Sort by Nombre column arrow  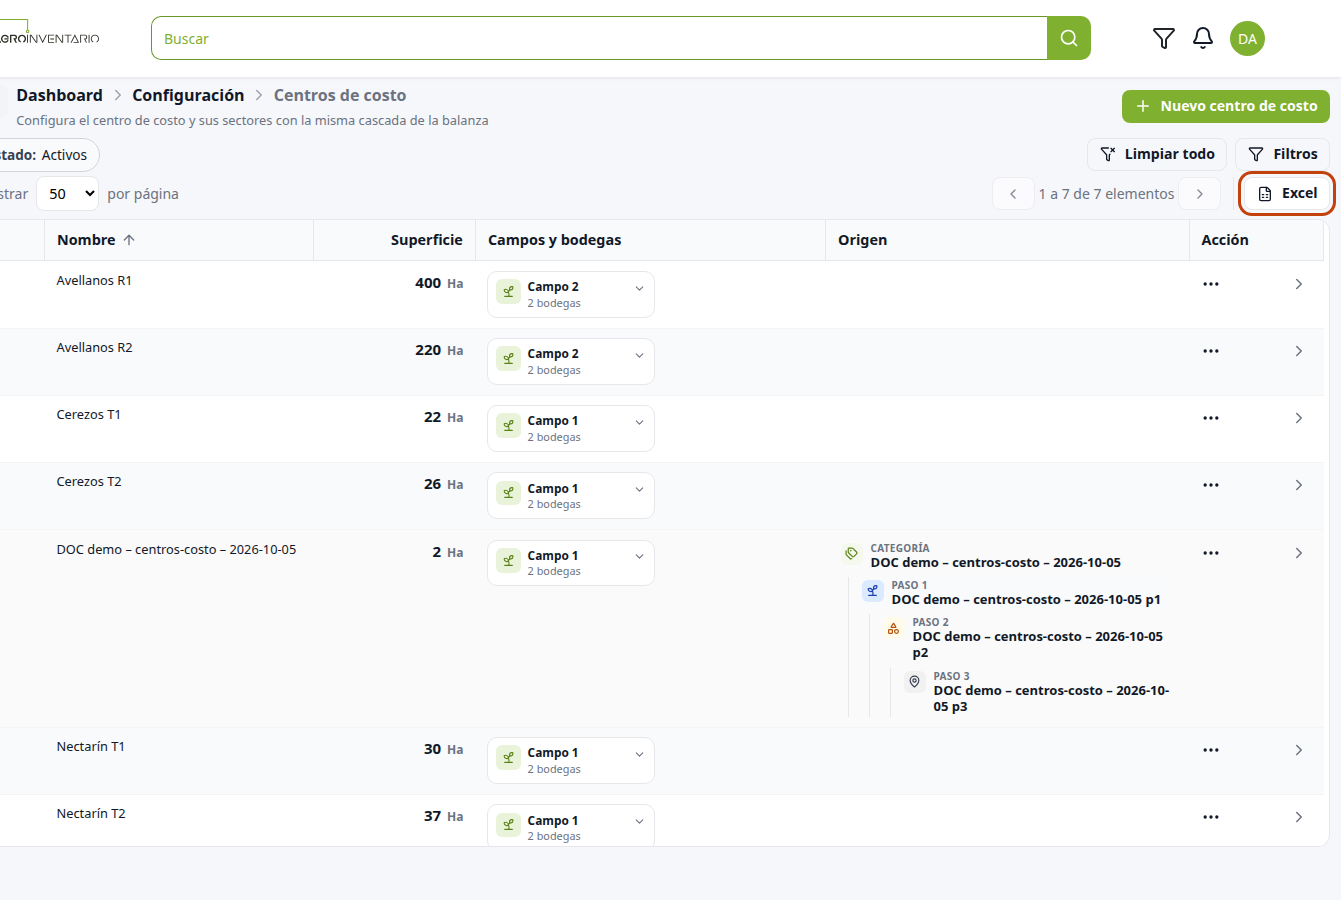(129, 240)
